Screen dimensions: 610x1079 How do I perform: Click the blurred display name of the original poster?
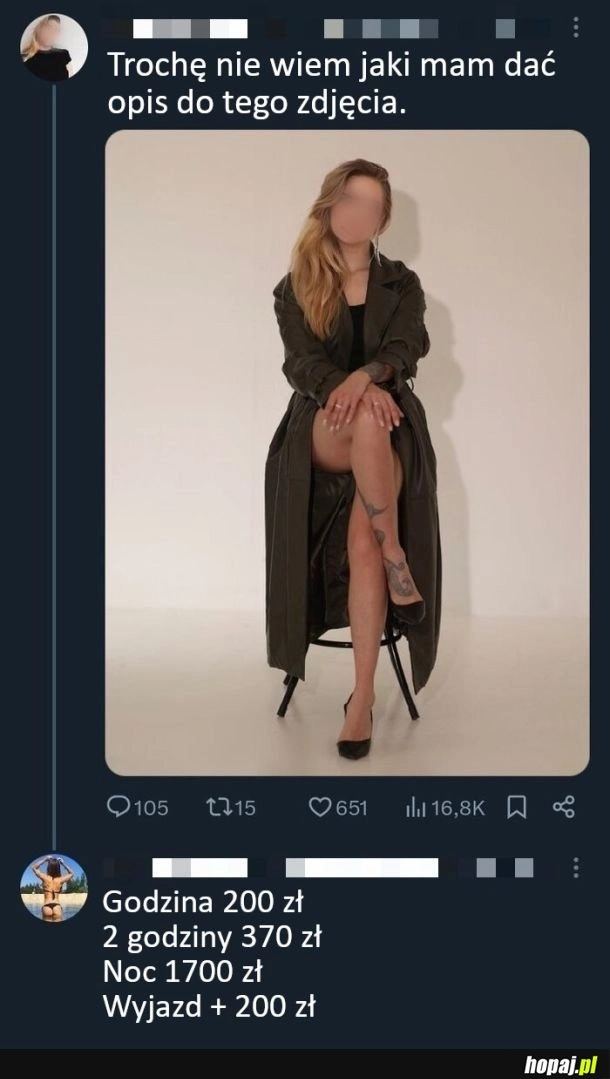[x=190, y=28]
